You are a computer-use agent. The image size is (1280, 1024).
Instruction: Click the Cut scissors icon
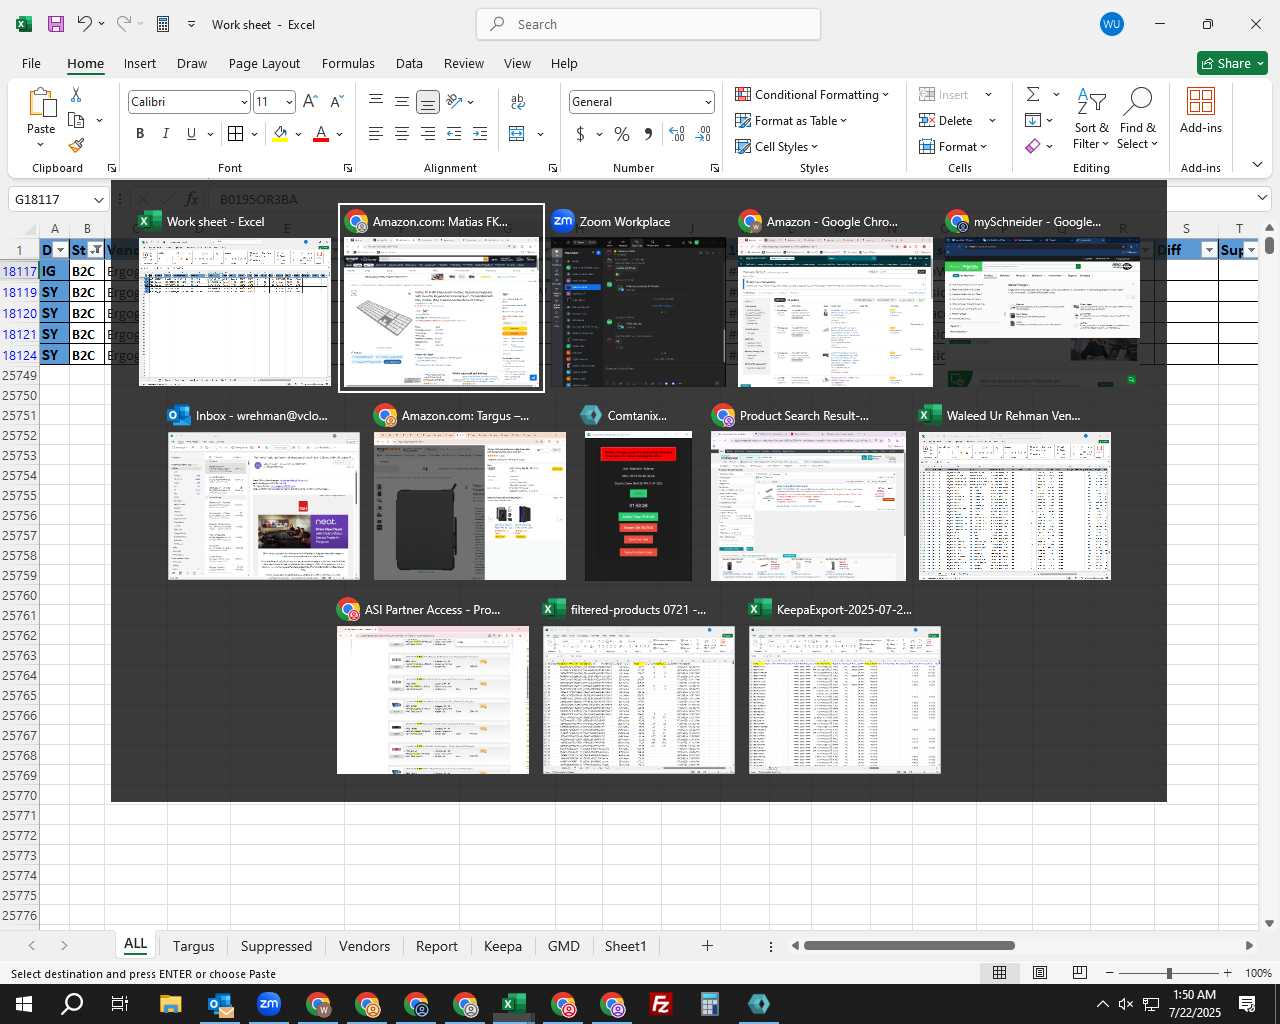[76, 94]
